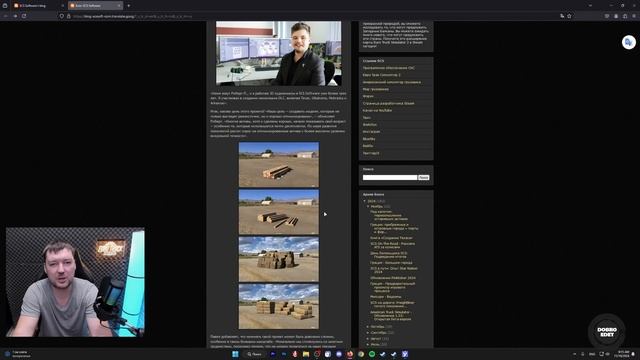The image size is (640, 360).
Task: Open the Греция - Большие города archive post
Action: 391,263
